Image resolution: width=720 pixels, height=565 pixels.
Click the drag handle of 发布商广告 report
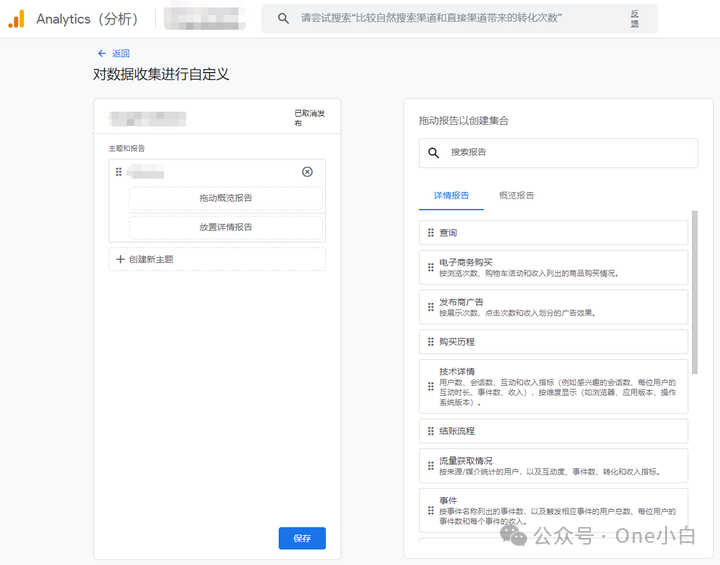click(x=431, y=307)
